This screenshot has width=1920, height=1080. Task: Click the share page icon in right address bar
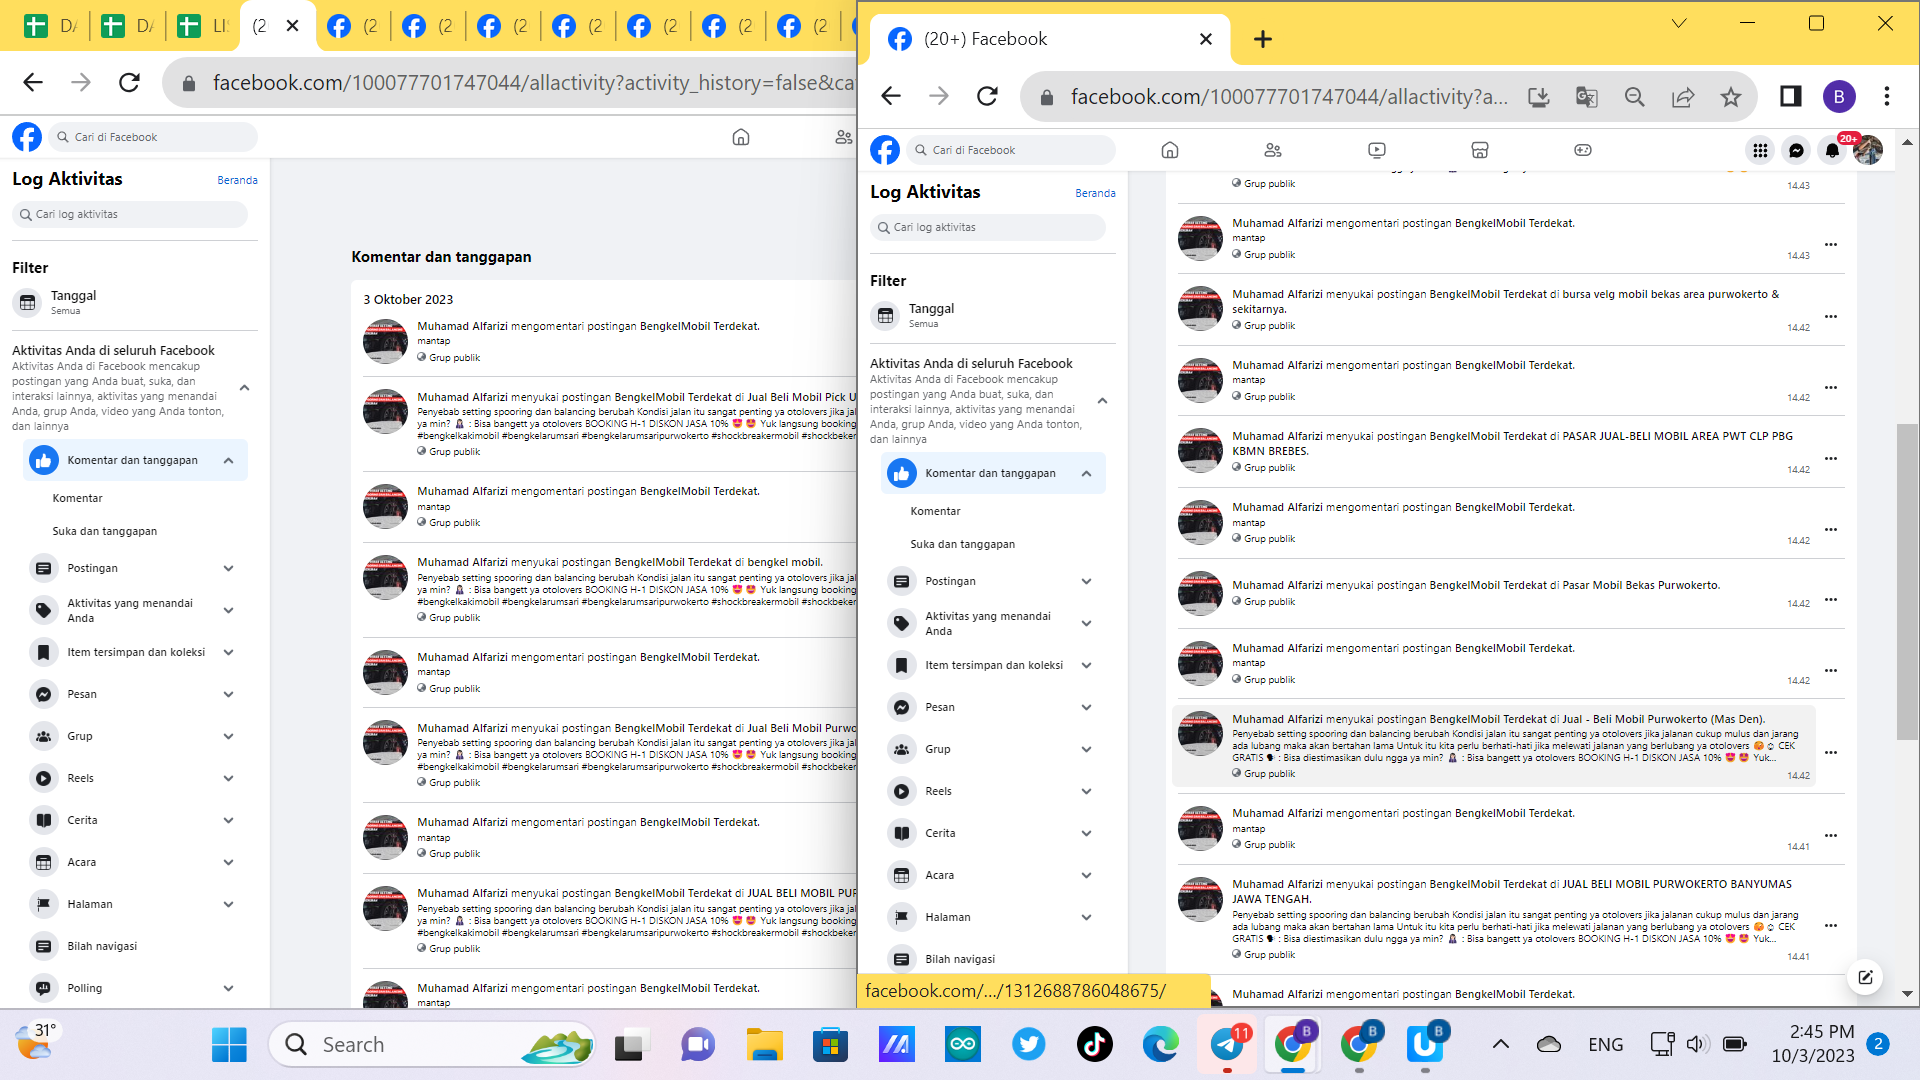tap(1683, 97)
